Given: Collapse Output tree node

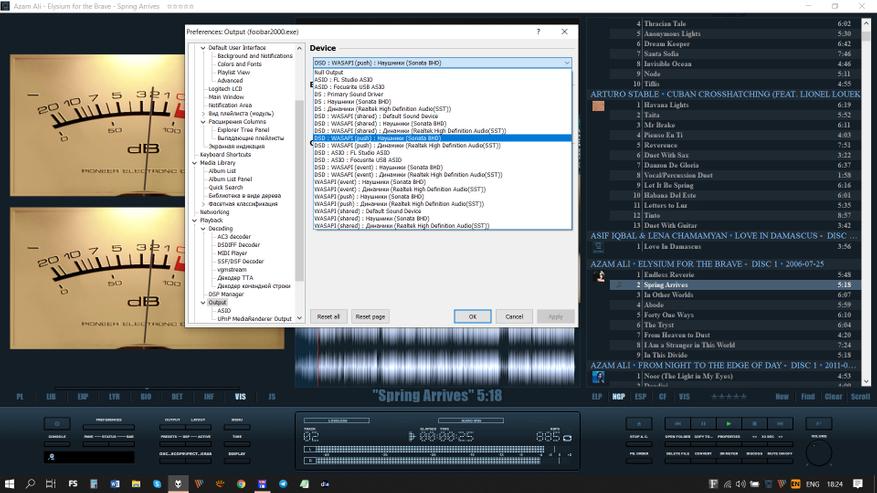Looking at the screenshot, I should pos(203,302).
